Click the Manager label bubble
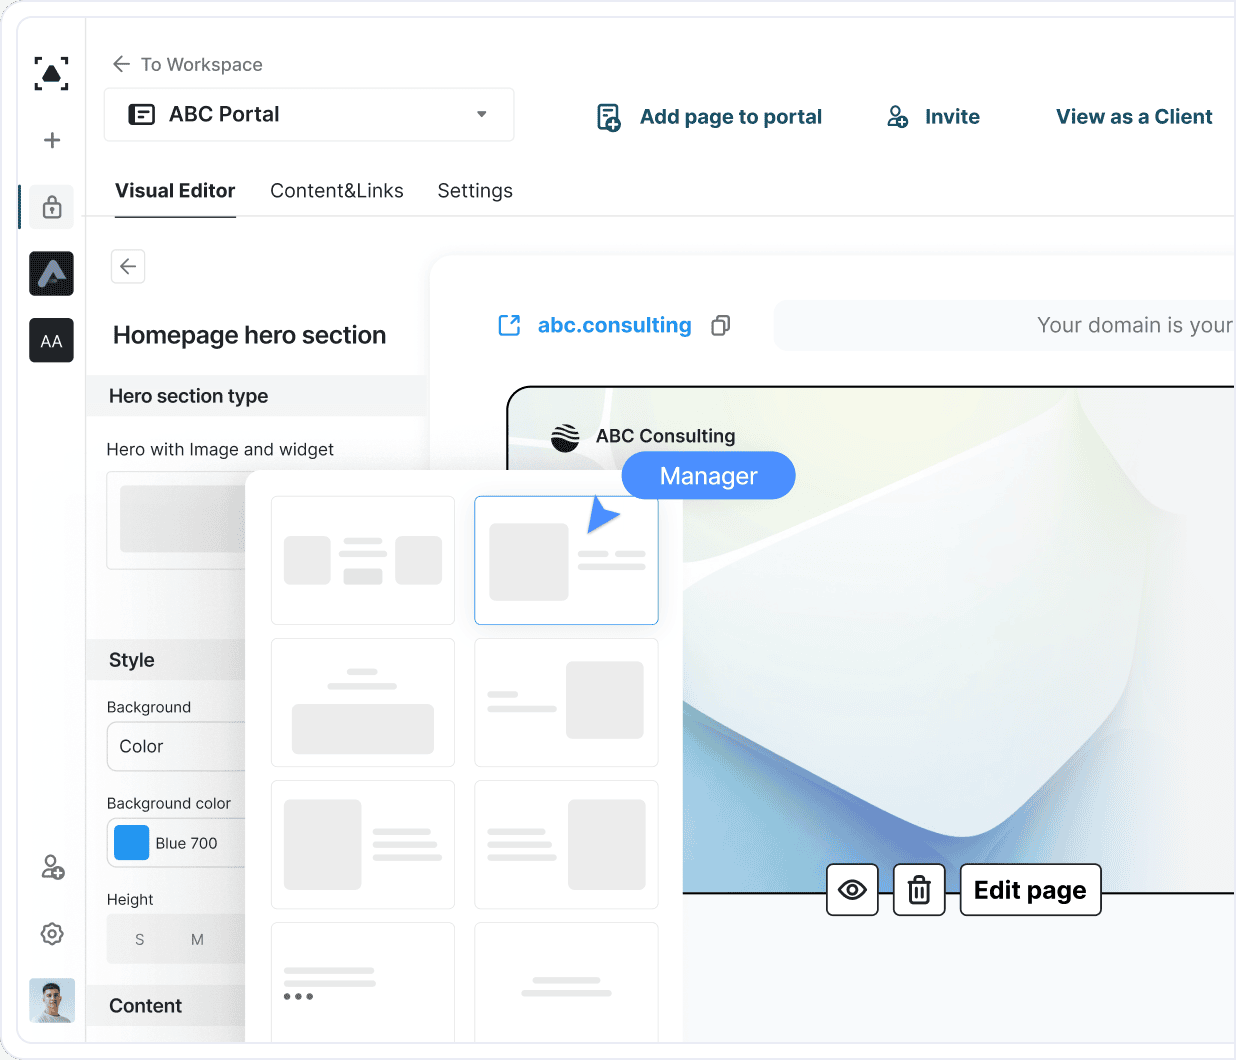This screenshot has height=1060, width=1236. (708, 476)
